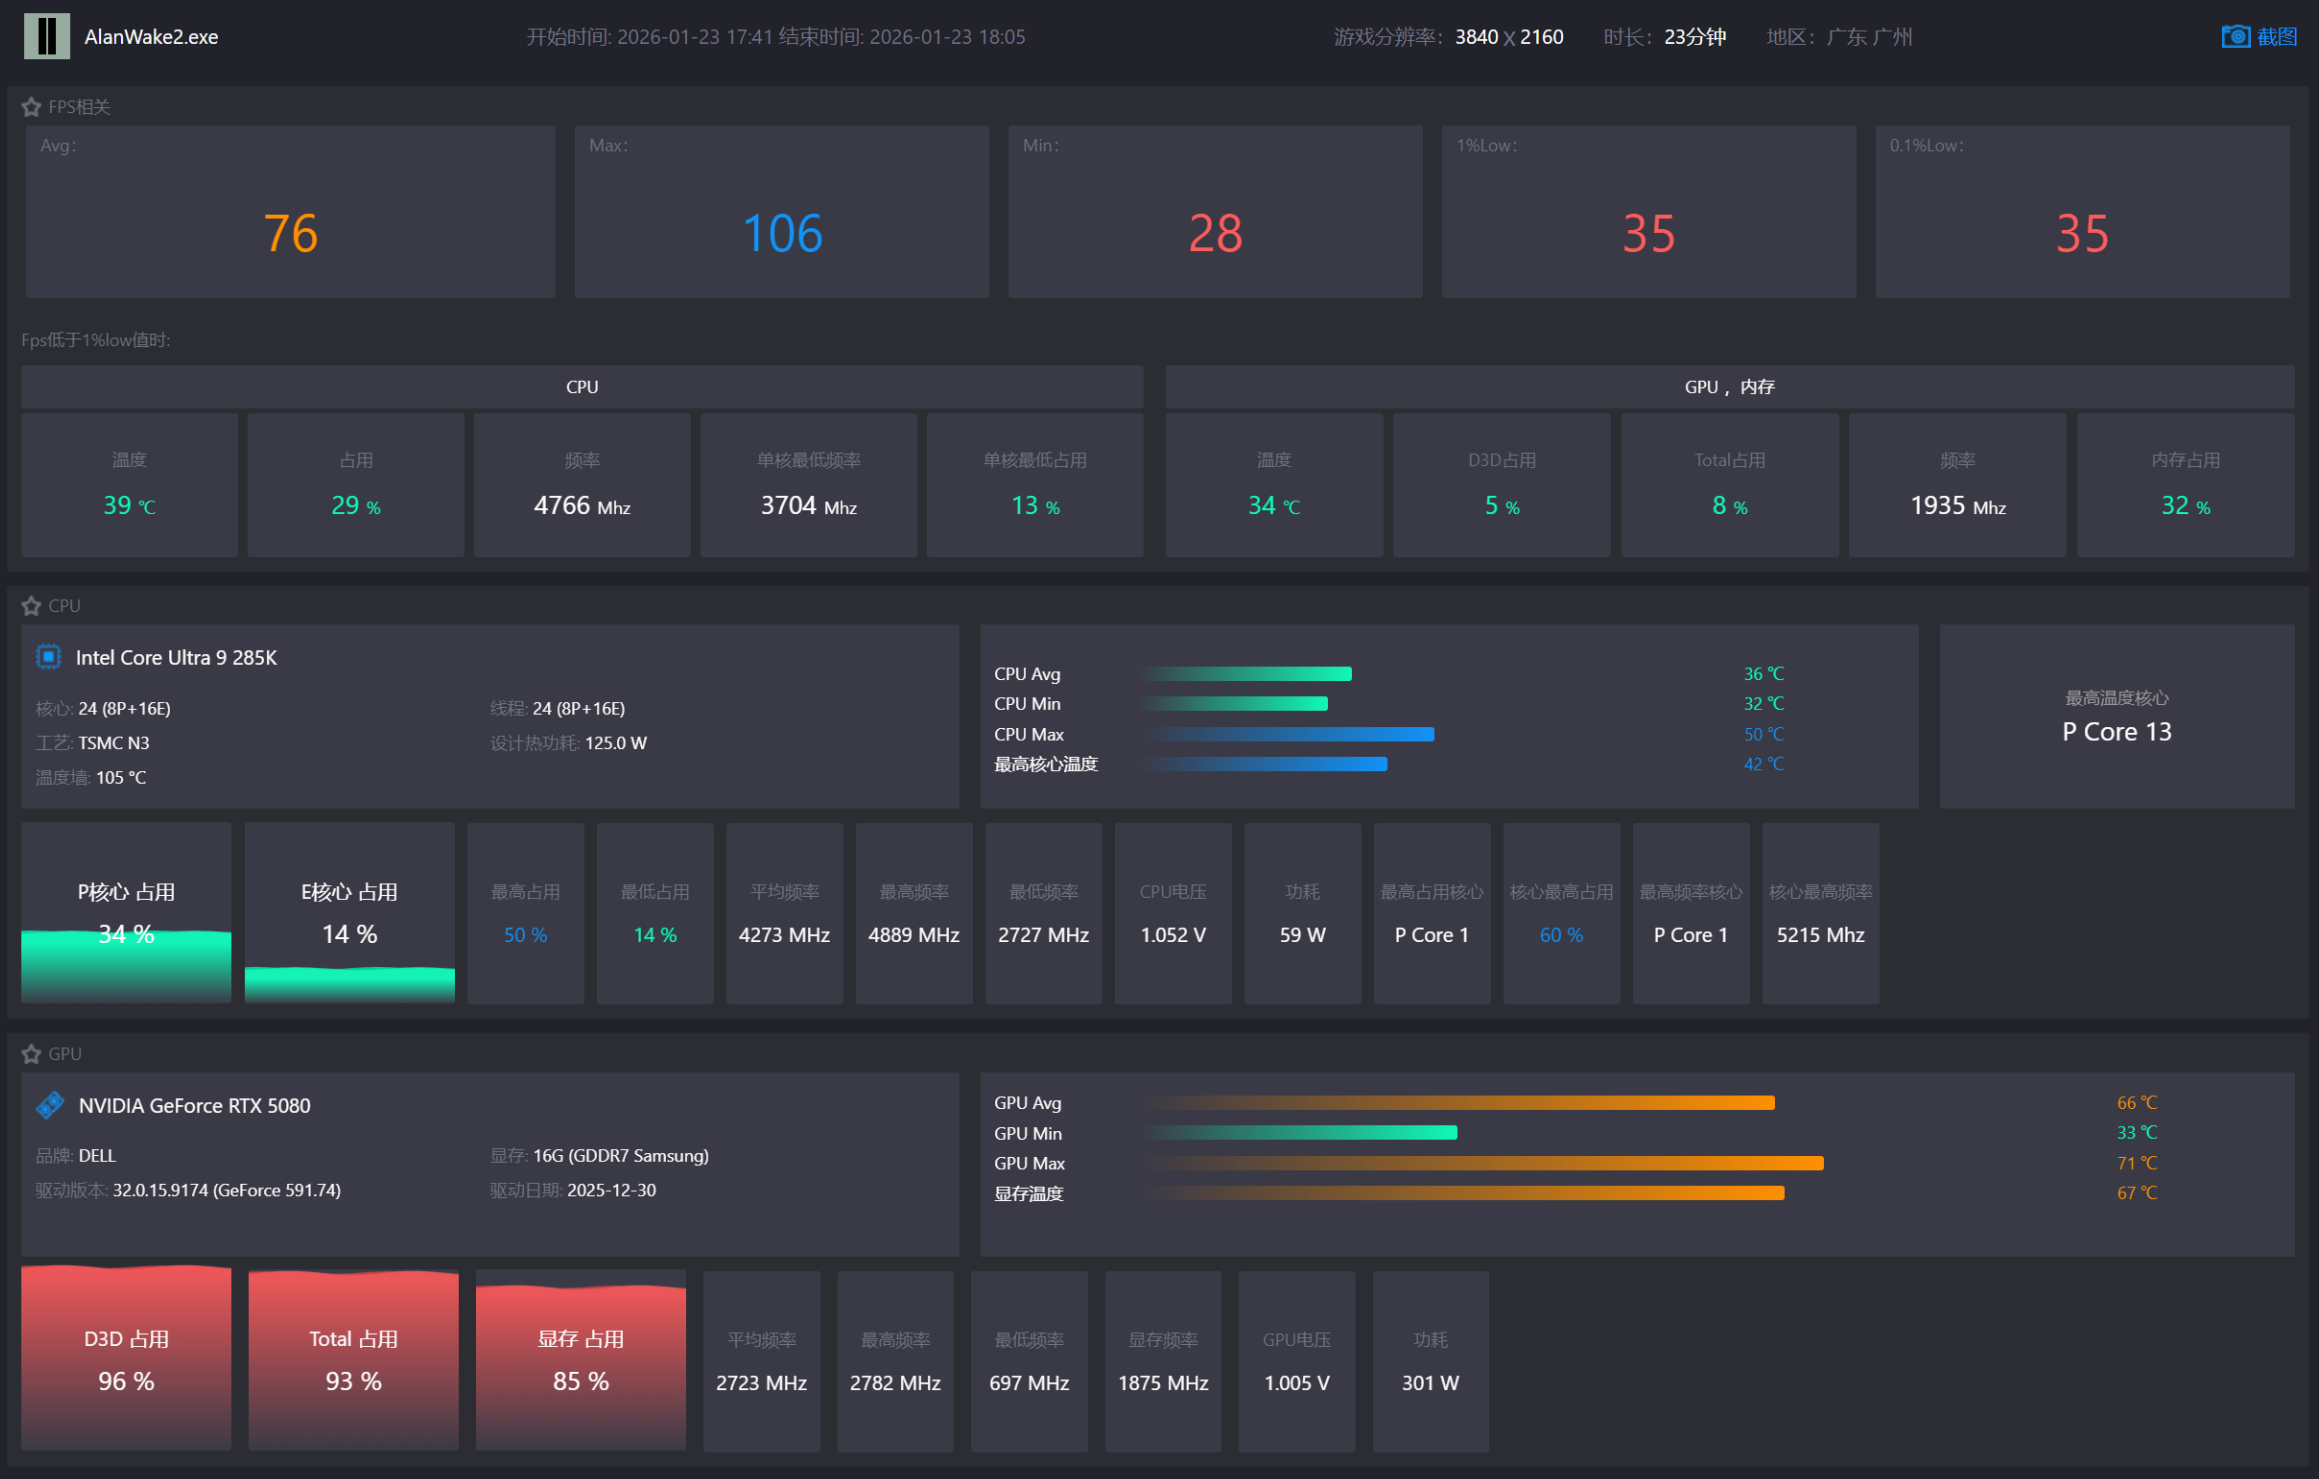Click the AlanWake2.exe game icon
Screen dimensions: 2319x1479
pyautogui.click(x=46, y=36)
